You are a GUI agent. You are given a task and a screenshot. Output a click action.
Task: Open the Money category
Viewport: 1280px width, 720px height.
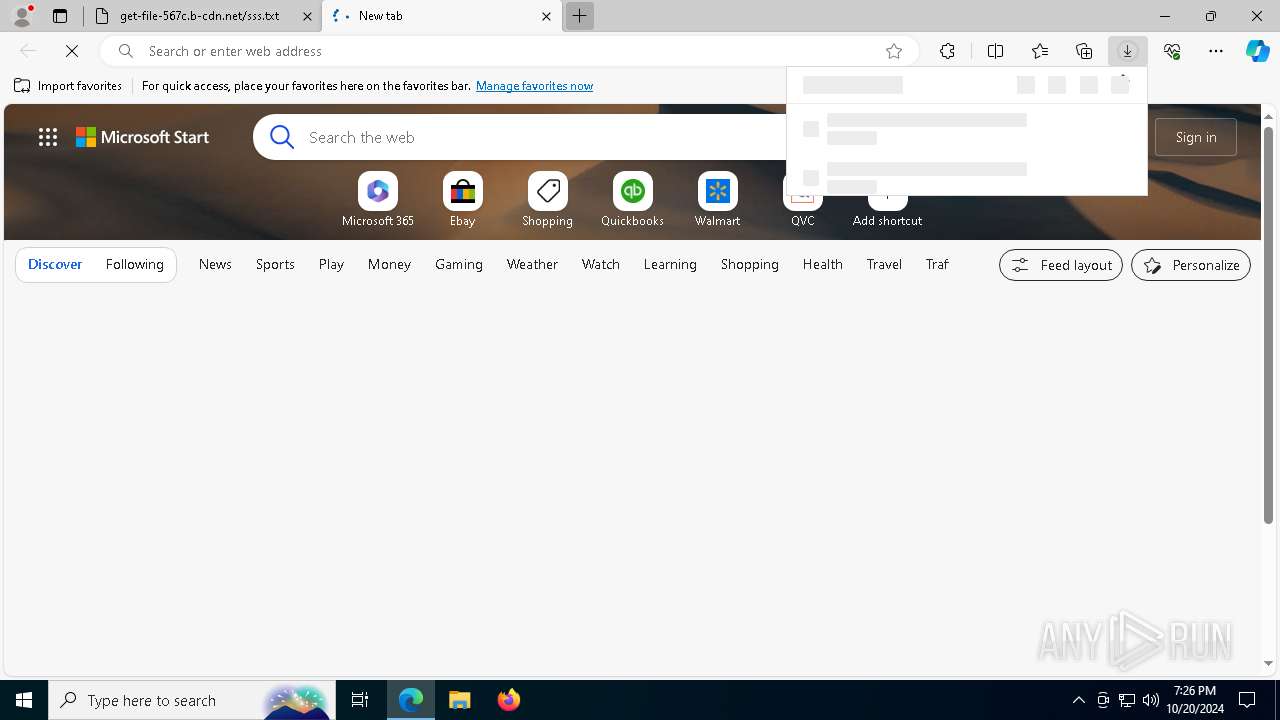point(389,264)
